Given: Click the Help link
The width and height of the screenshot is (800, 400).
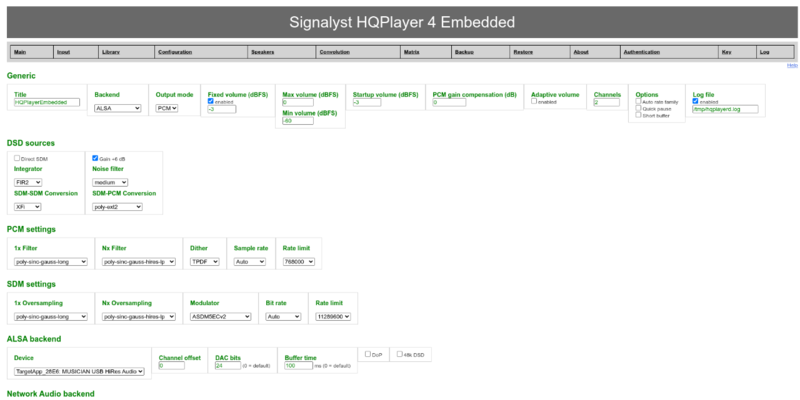Looking at the screenshot, I should [x=792, y=66].
